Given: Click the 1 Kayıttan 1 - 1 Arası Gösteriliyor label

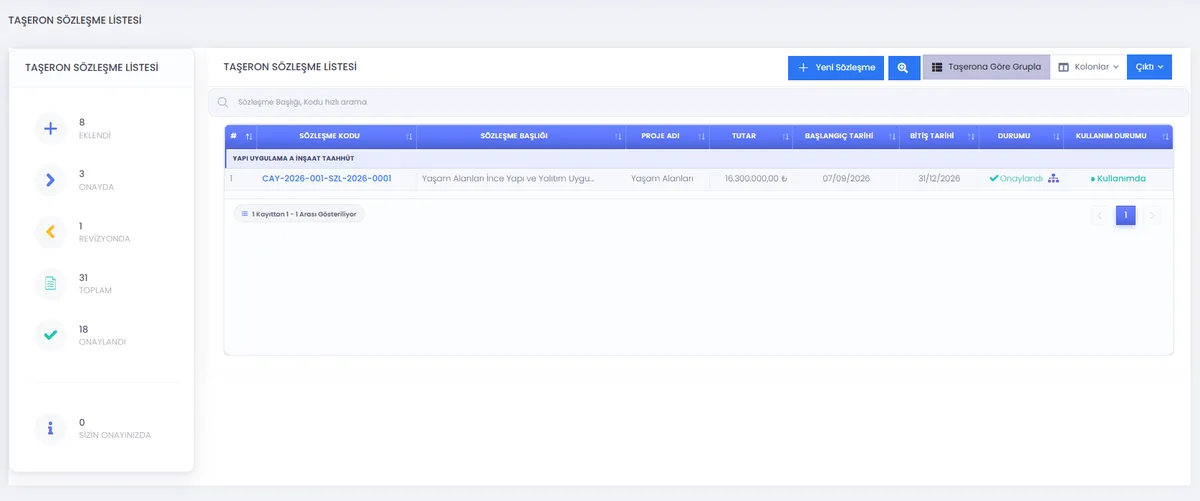Looking at the screenshot, I should pyautogui.click(x=299, y=214).
